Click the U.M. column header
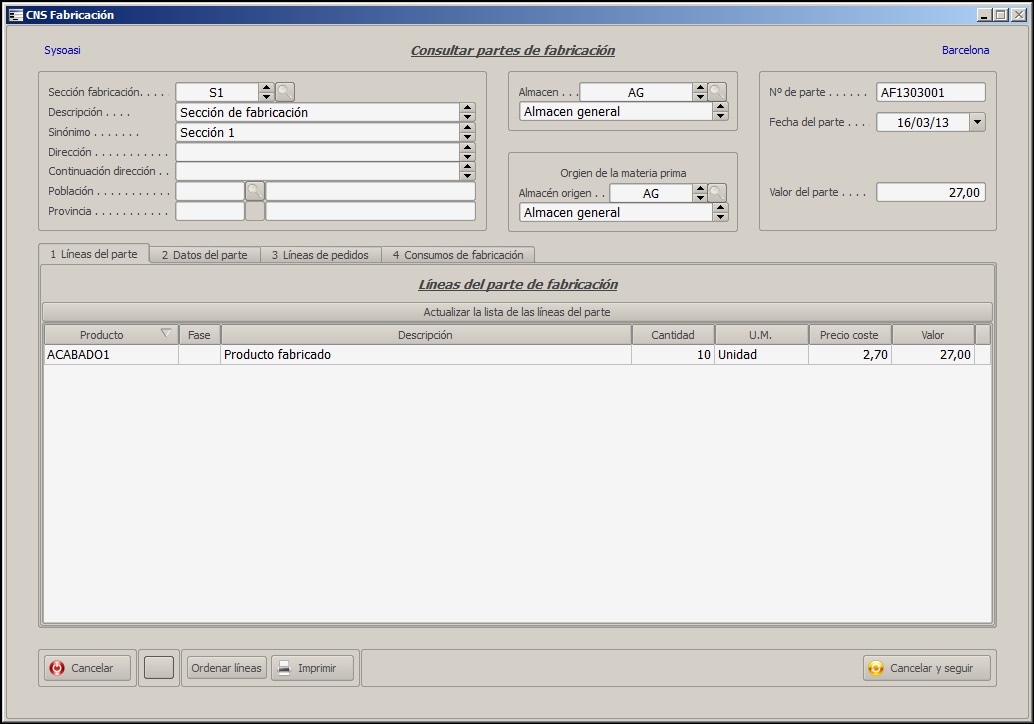 pyautogui.click(x=761, y=335)
